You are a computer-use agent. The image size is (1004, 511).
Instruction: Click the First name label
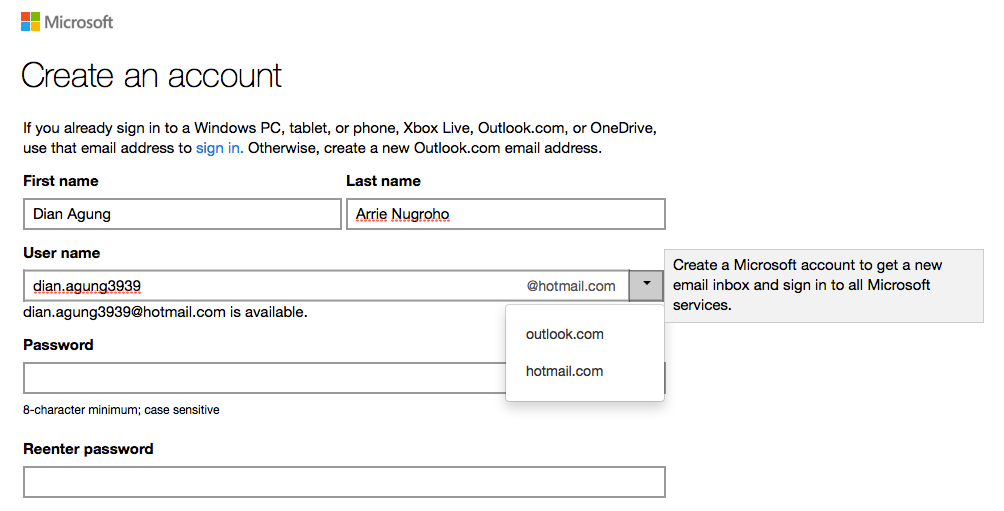tap(61, 181)
